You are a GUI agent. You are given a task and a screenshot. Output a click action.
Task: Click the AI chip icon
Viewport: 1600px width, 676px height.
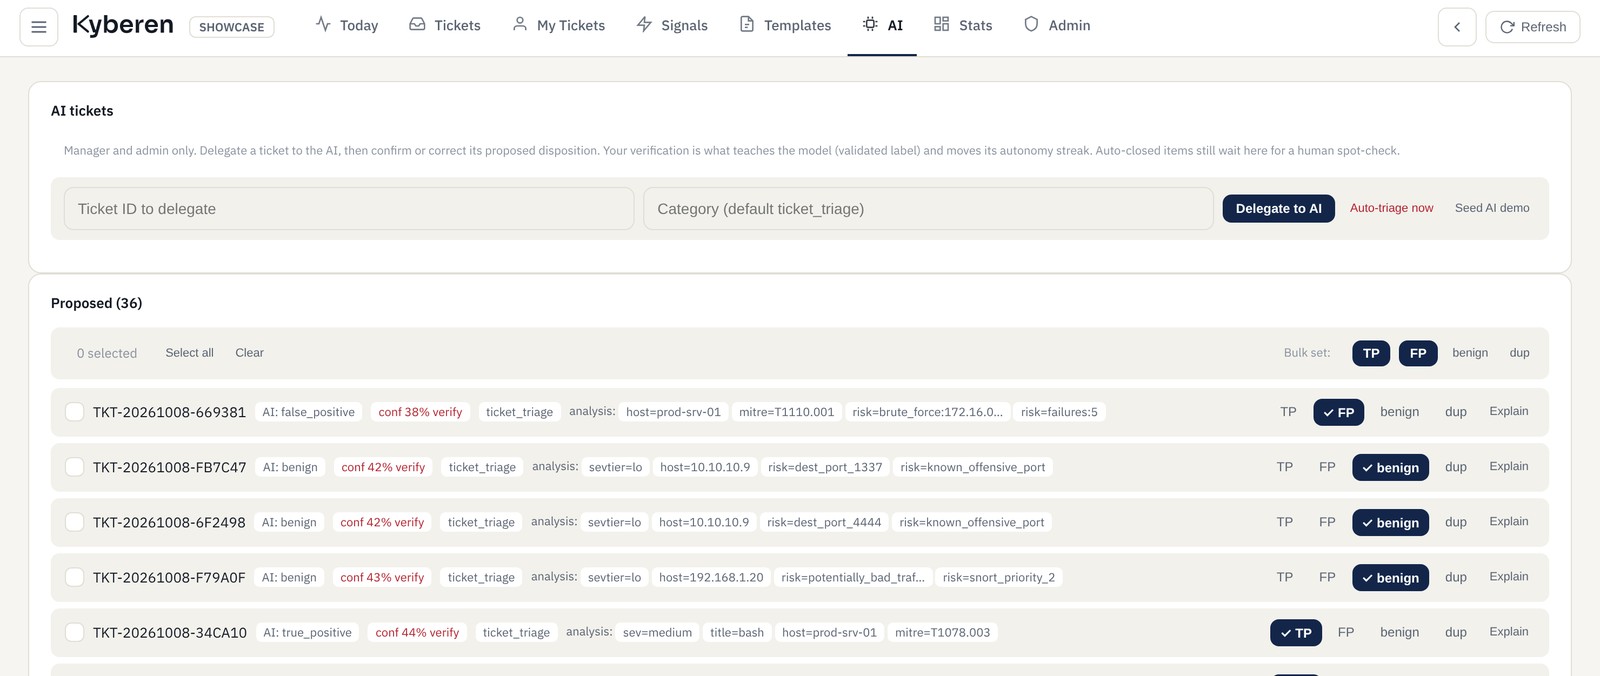coord(870,24)
